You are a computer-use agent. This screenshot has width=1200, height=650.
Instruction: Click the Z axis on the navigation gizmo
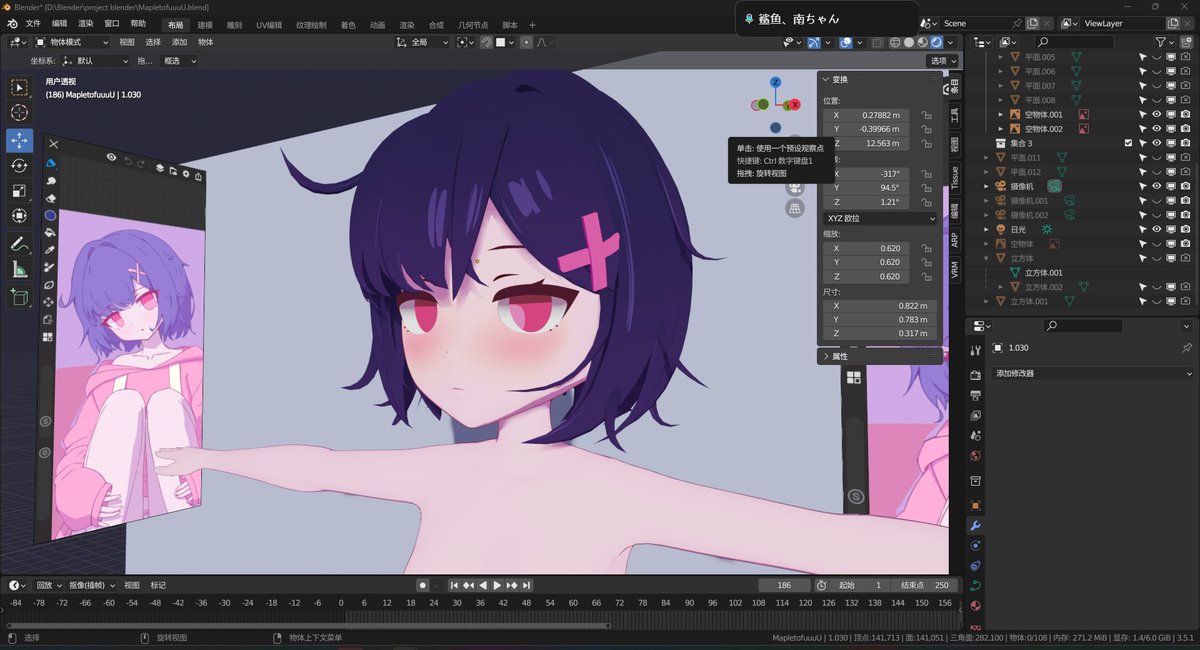click(775, 82)
